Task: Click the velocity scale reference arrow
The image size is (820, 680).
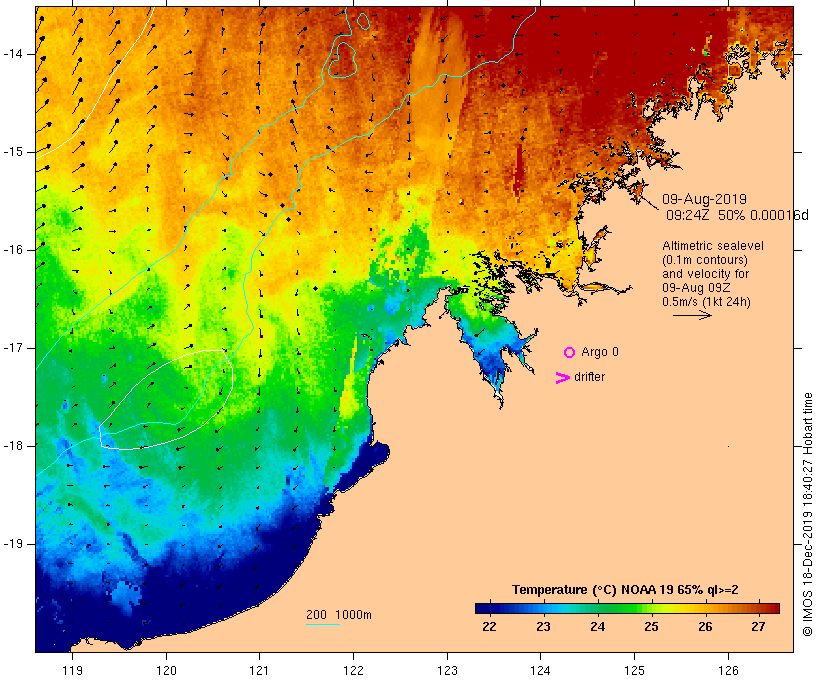Action: (x=692, y=315)
